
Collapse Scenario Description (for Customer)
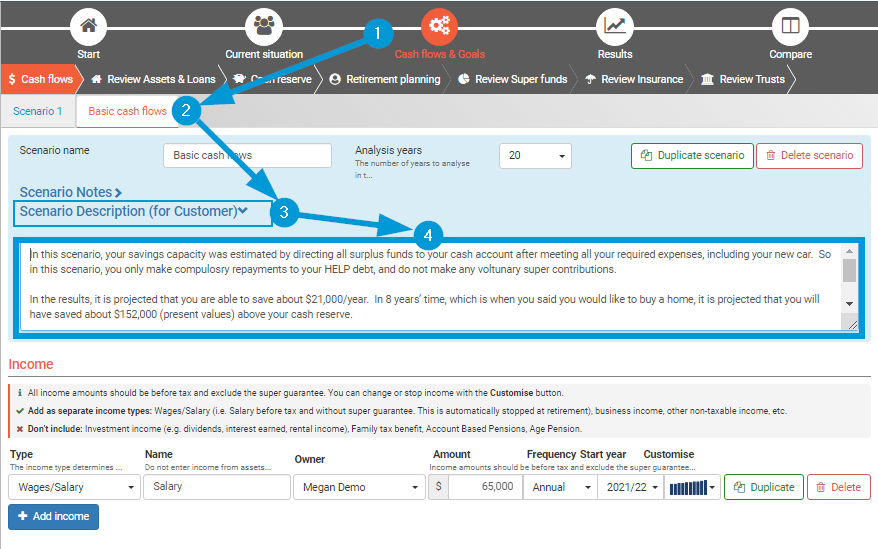(134, 211)
